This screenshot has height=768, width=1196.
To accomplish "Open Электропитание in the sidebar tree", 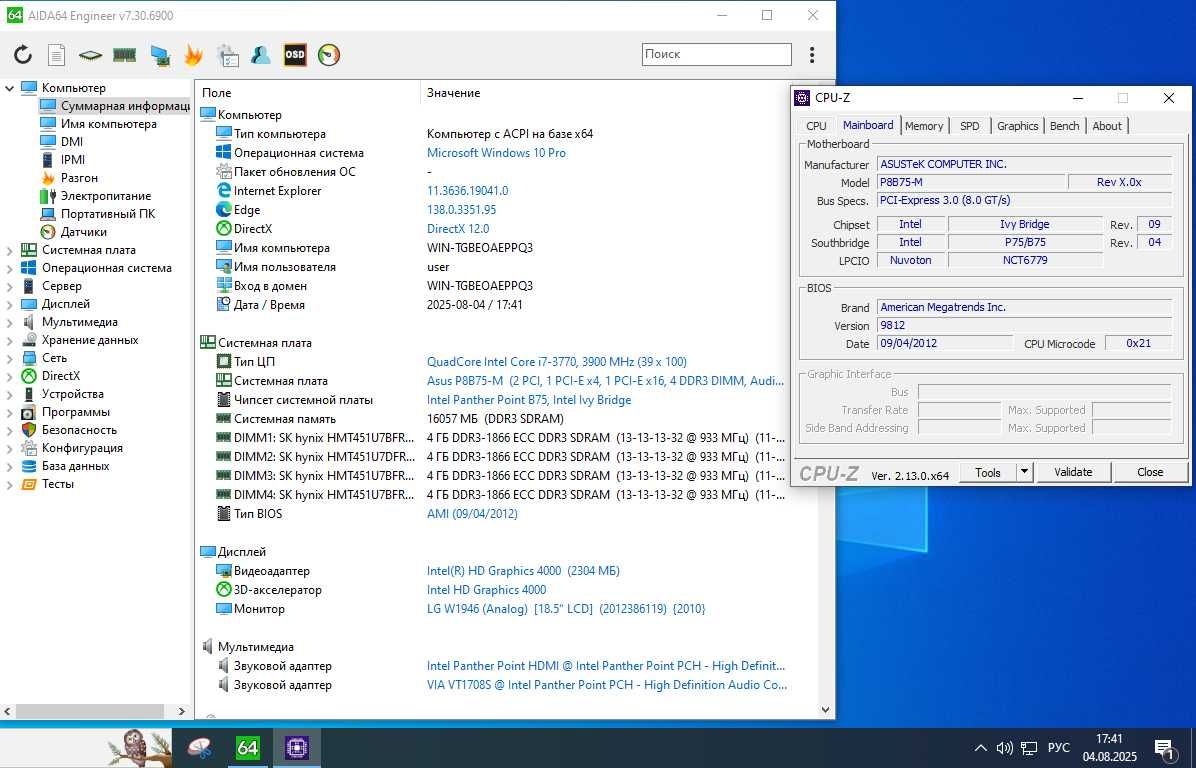I will (105, 196).
